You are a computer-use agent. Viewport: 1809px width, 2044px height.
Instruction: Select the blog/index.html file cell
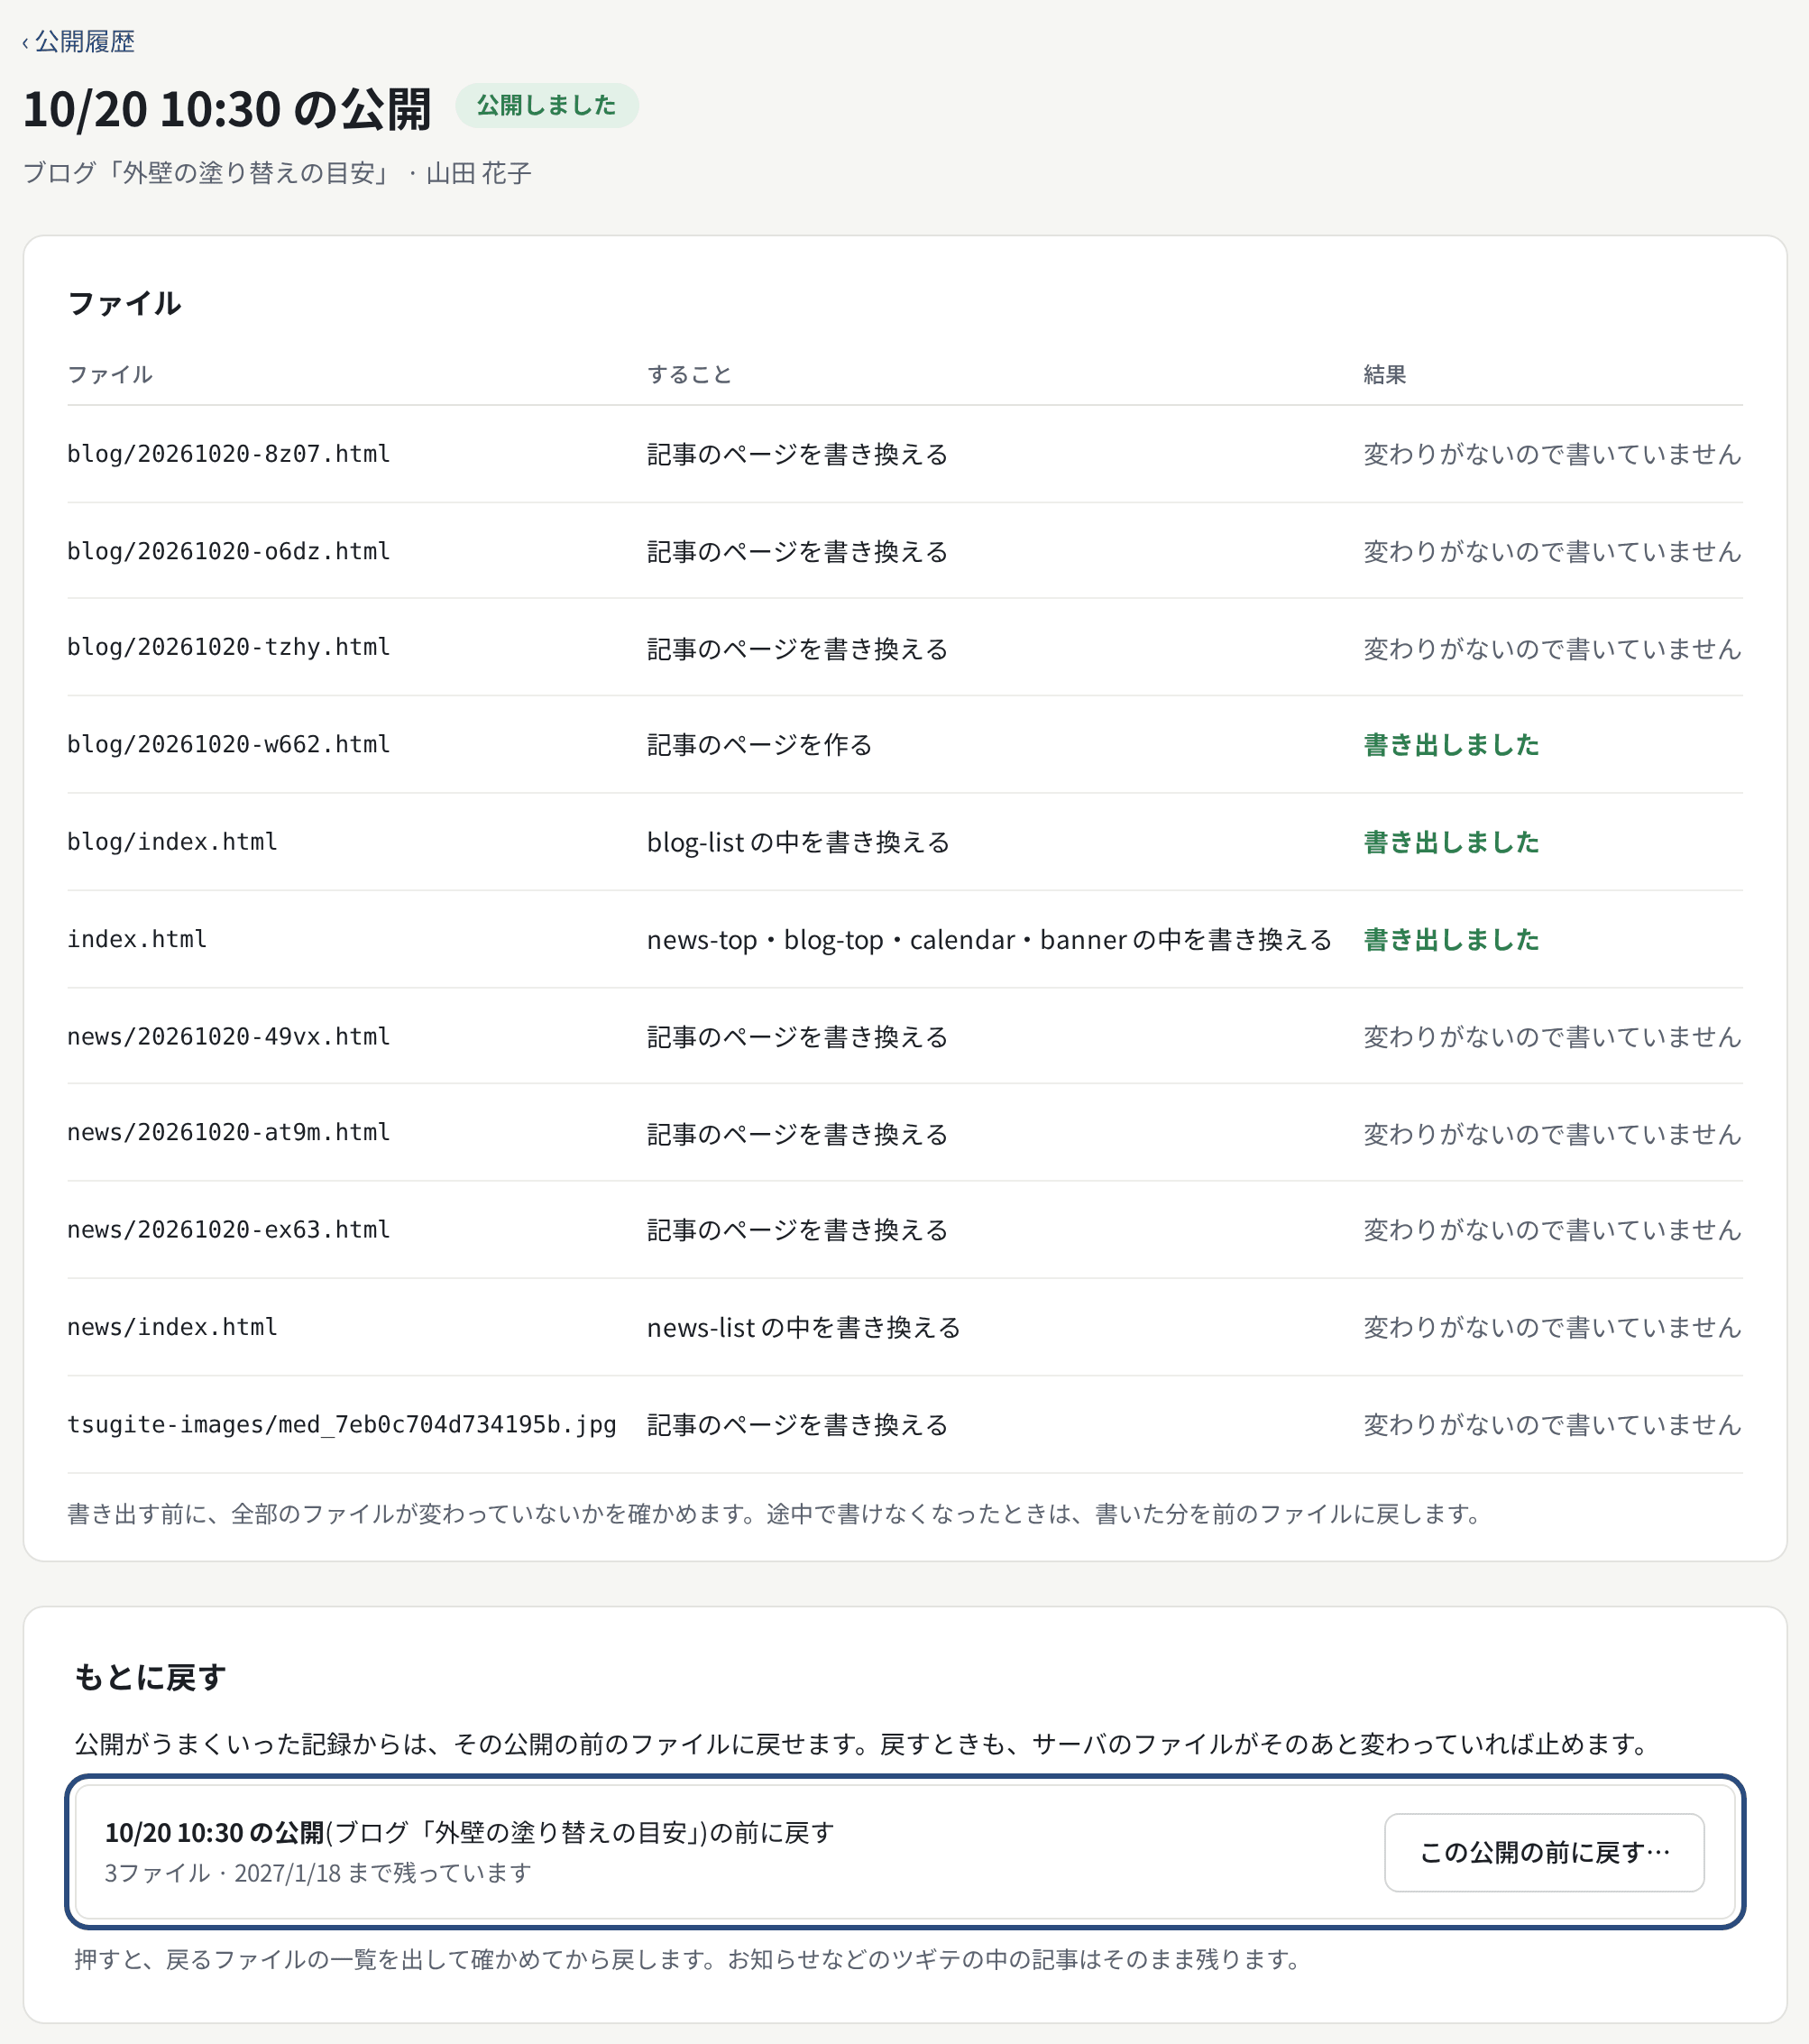172,842
